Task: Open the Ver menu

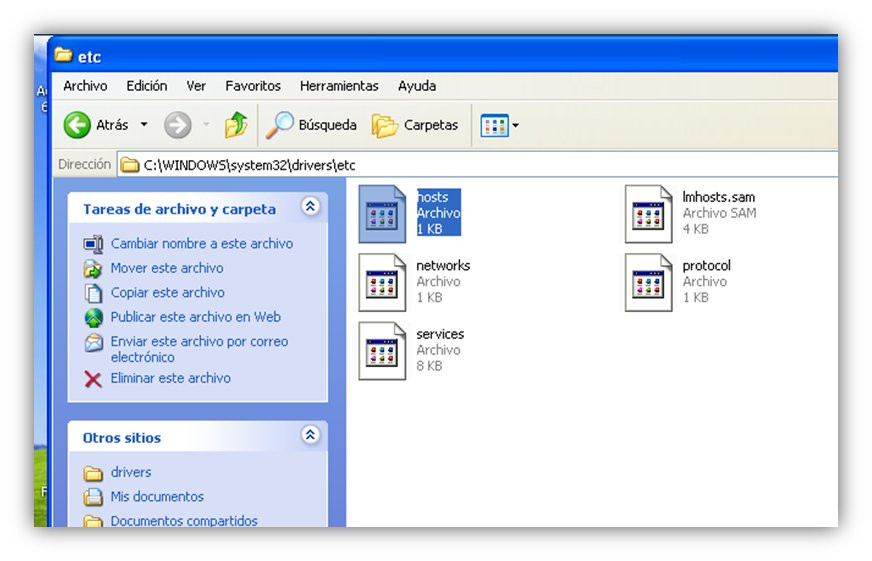Action: pos(196,86)
